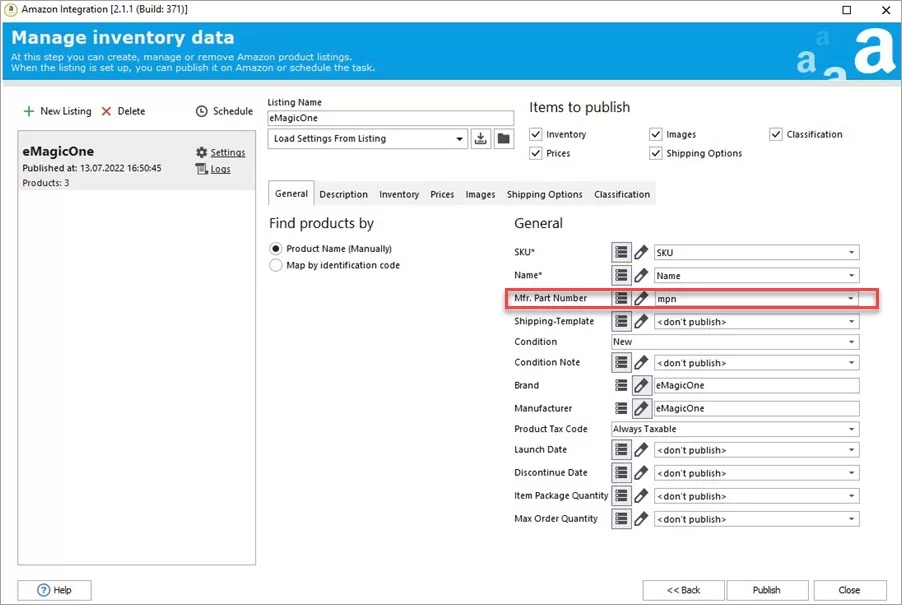Viewport: 902px width, 605px height.
Task: Open the attribute list icon for Brand
Action: point(621,385)
